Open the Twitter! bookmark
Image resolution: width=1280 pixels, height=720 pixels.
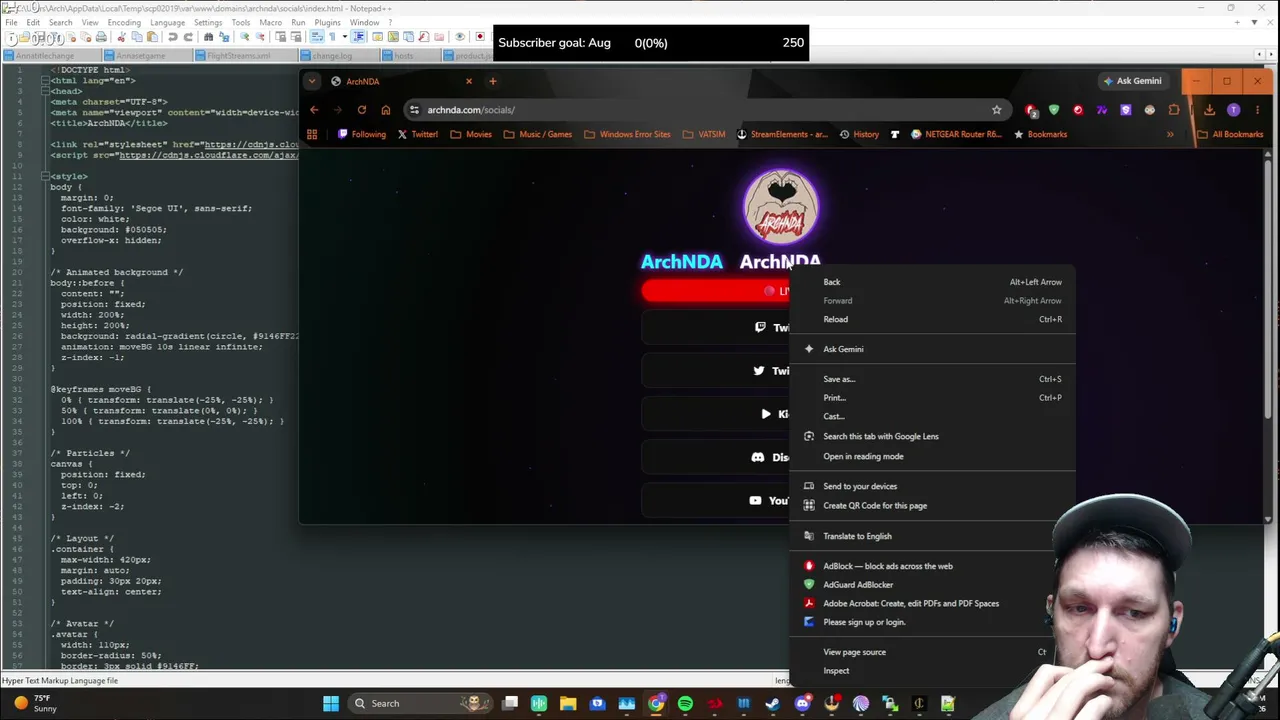(418, 134)
